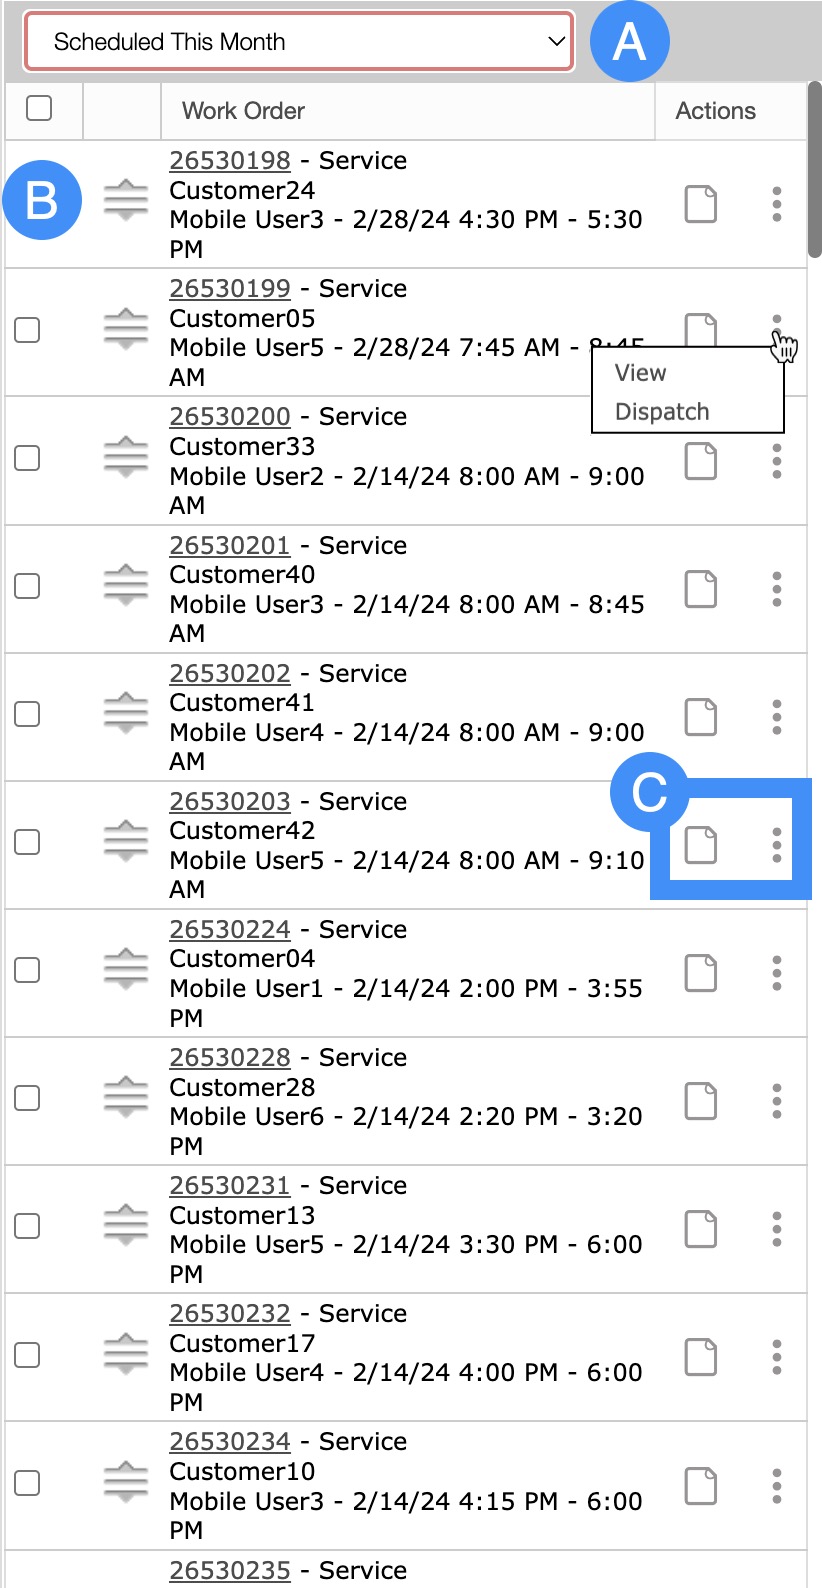Choose View from the actions popup menu
This screenshot has height=1588, width=822.
pos(641,373)
